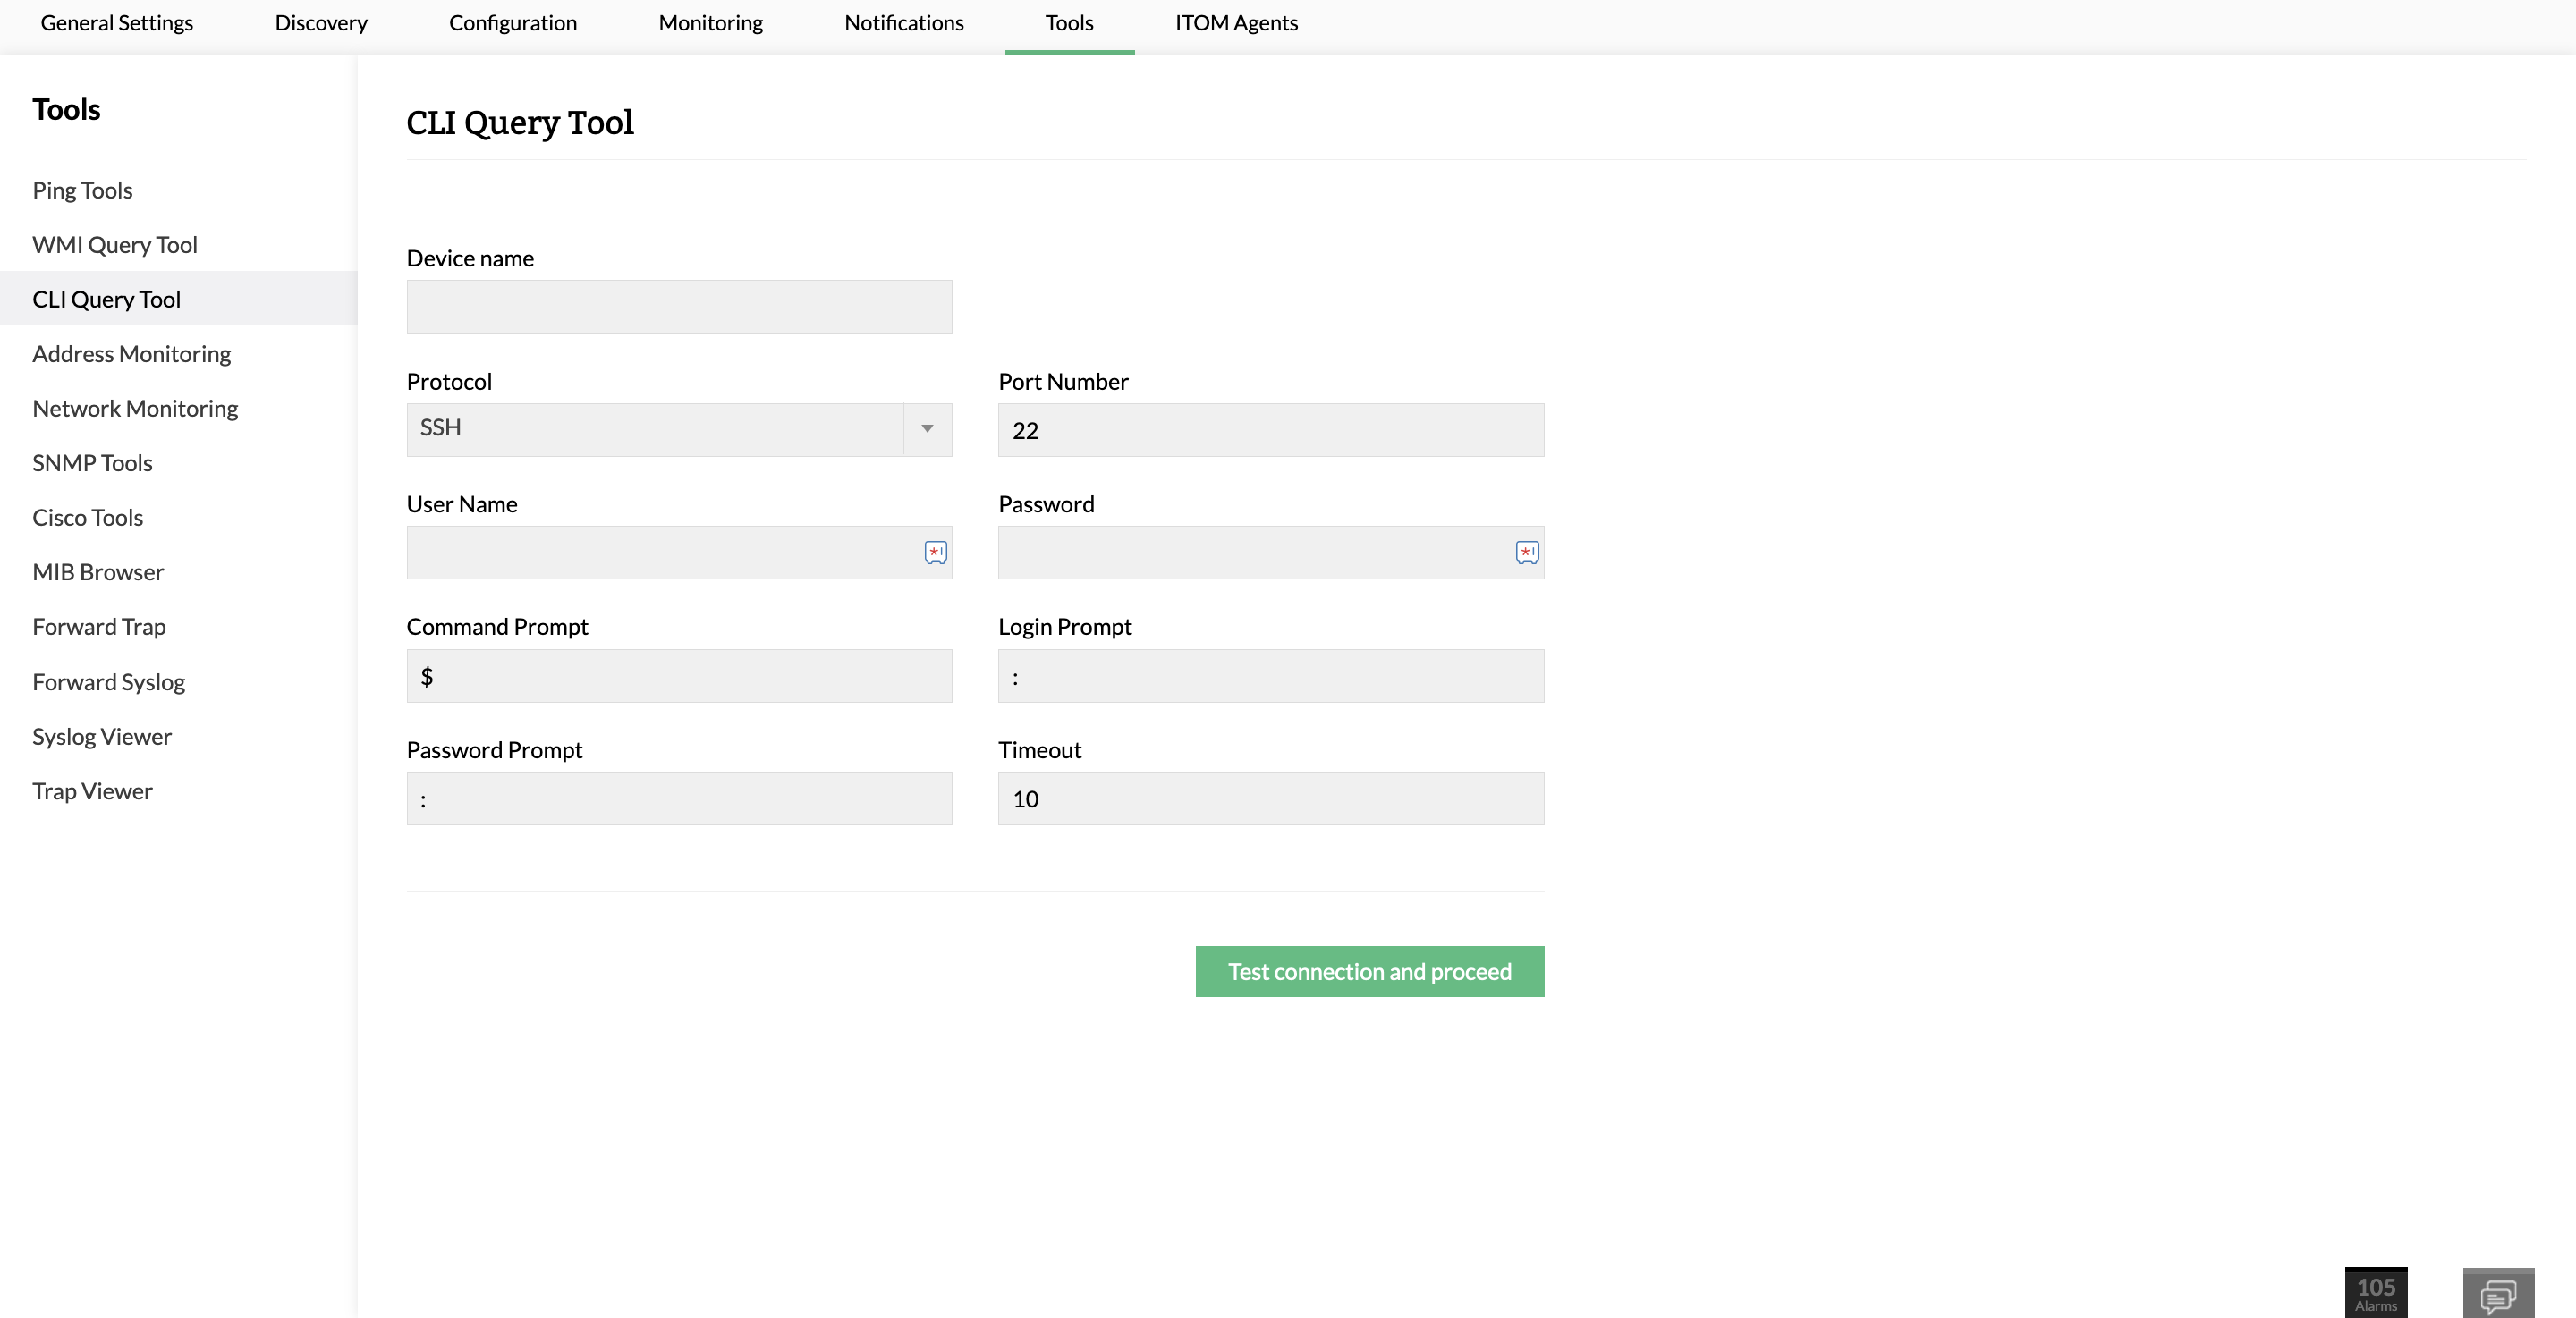
Task: Open the 105 Alarms indicator
Action: [2375, 1292]
